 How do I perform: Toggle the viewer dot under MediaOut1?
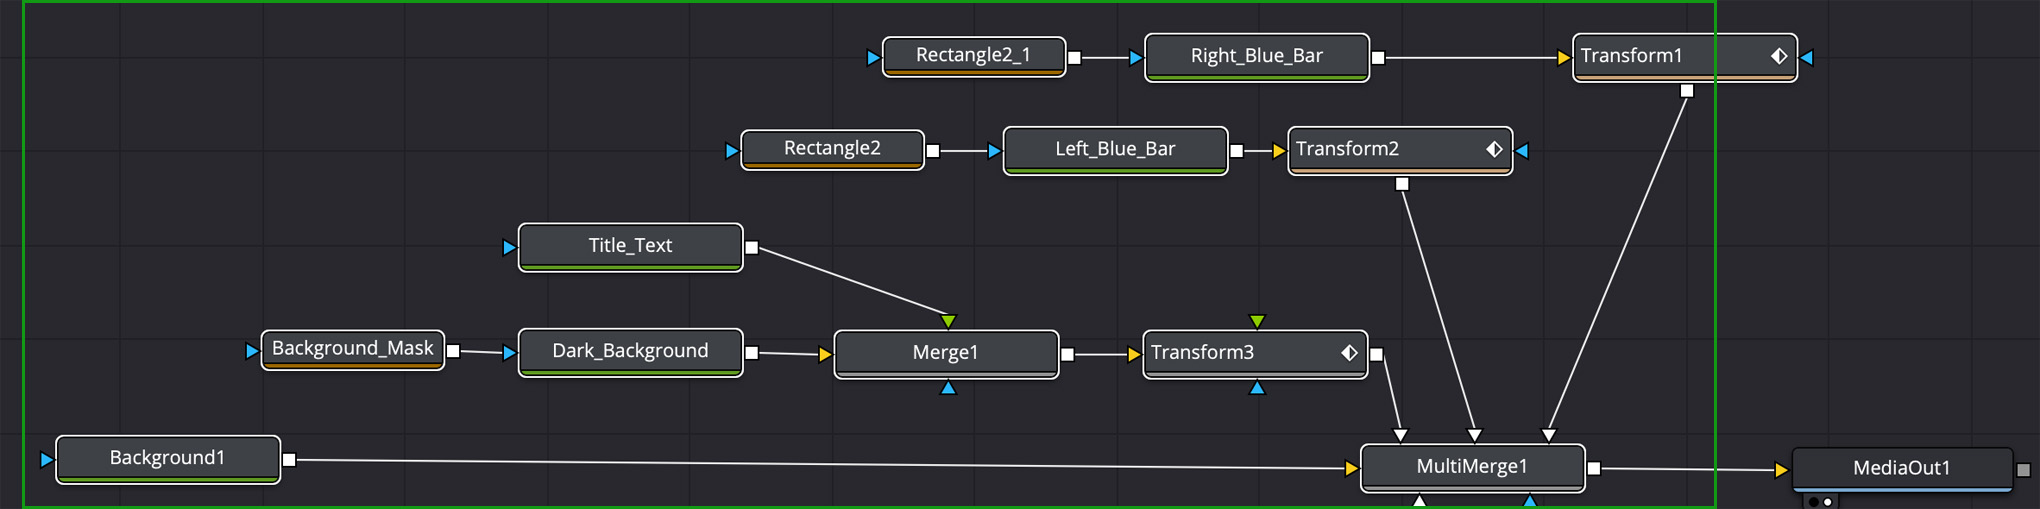[1814, 502]
